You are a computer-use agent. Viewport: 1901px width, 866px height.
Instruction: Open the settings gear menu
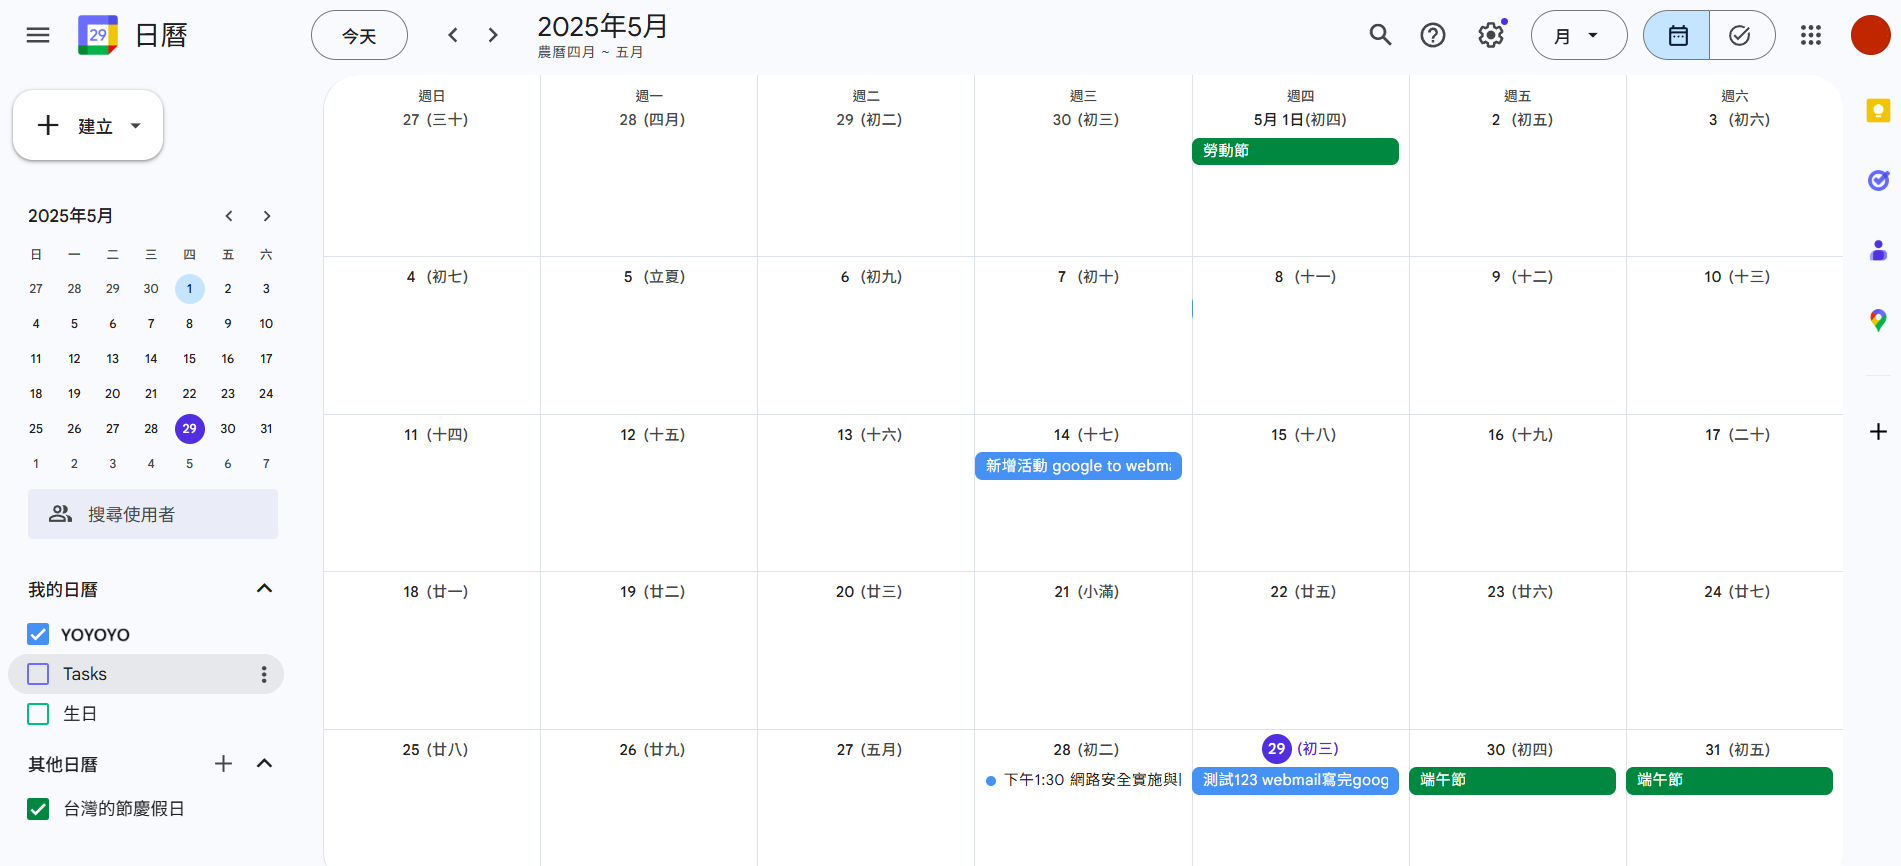click(x=1490, y=36)
